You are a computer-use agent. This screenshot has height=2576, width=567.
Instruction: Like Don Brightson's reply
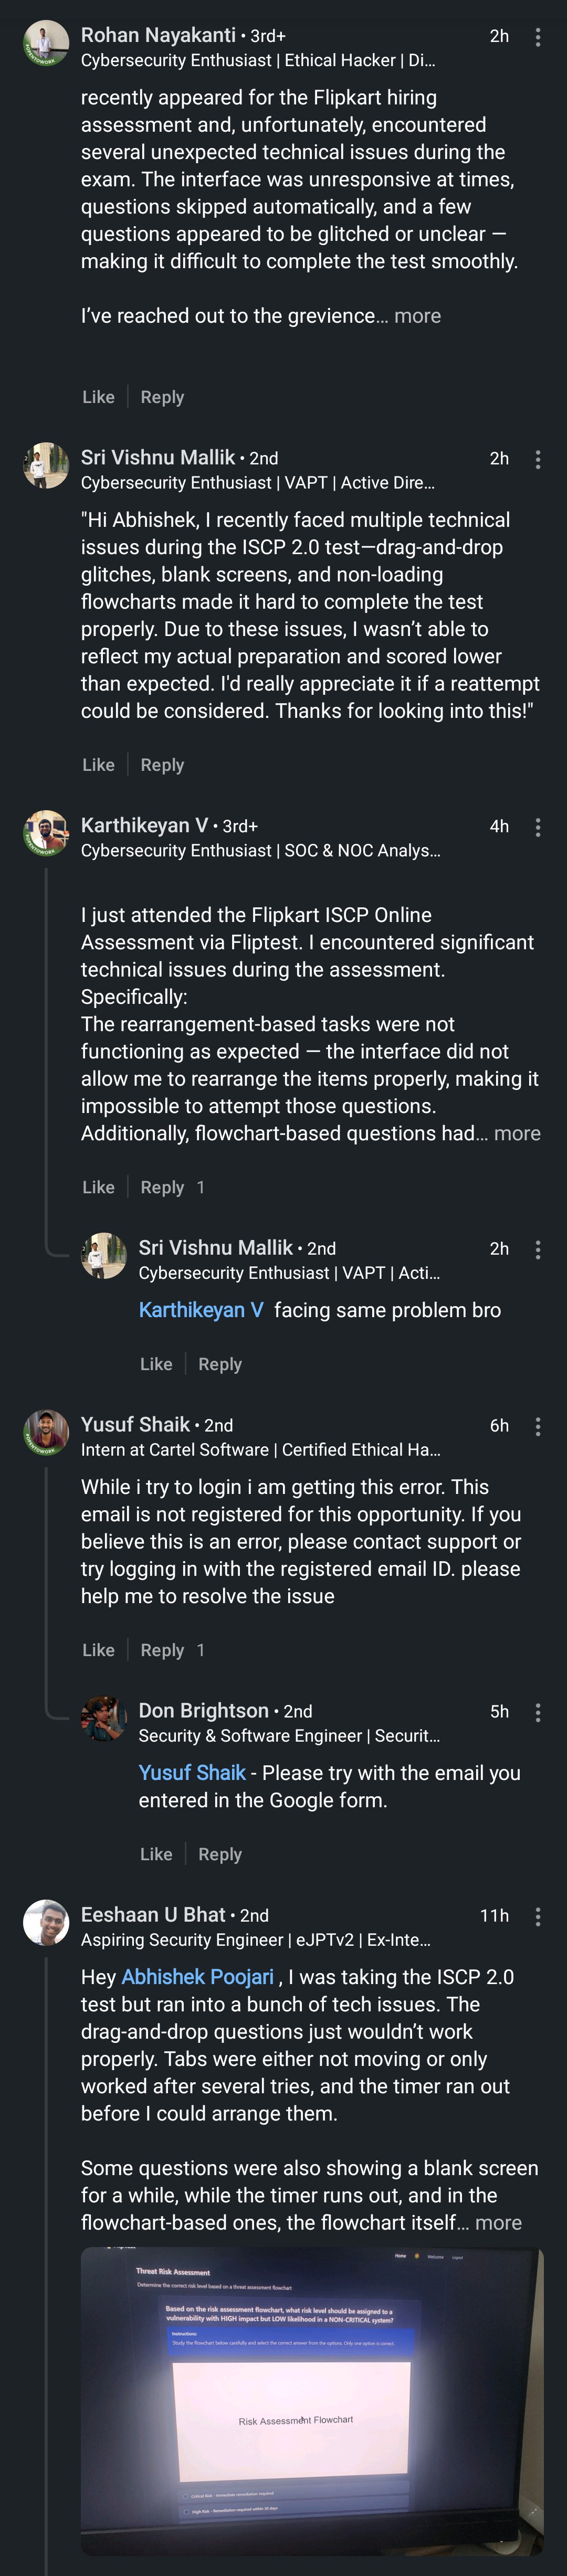pyautogui.click(x=156, y=1854)
